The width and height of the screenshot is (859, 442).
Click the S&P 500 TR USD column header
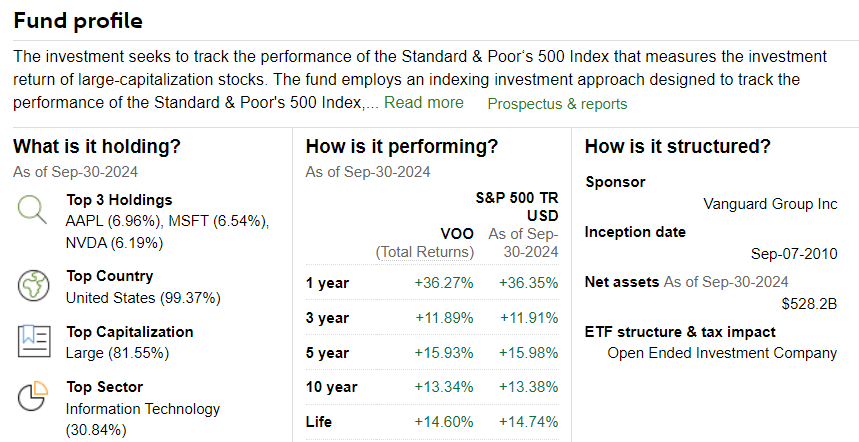pyautogui.click(x=517, y=206)
